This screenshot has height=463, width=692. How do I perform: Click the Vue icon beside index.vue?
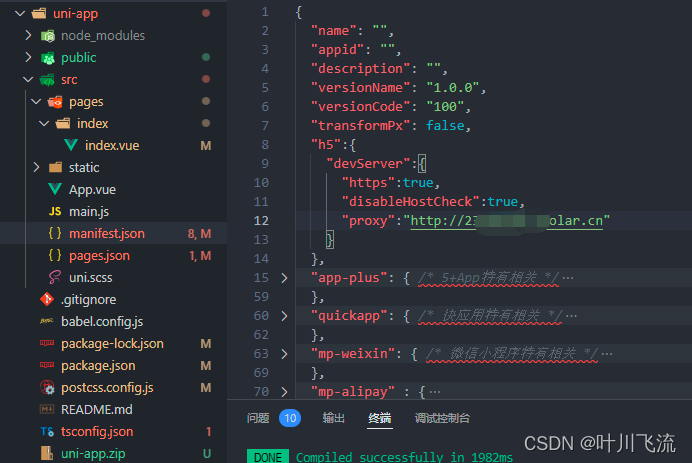pos(71,145)
